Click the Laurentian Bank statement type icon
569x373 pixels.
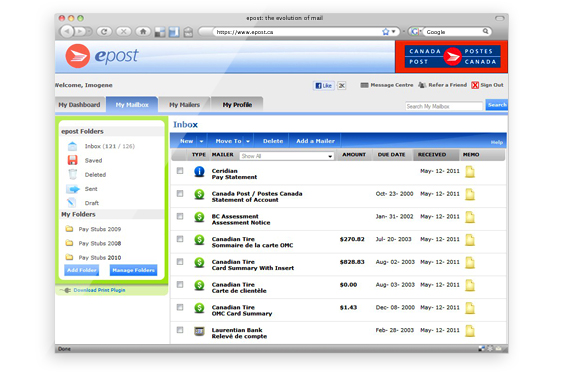199,331
